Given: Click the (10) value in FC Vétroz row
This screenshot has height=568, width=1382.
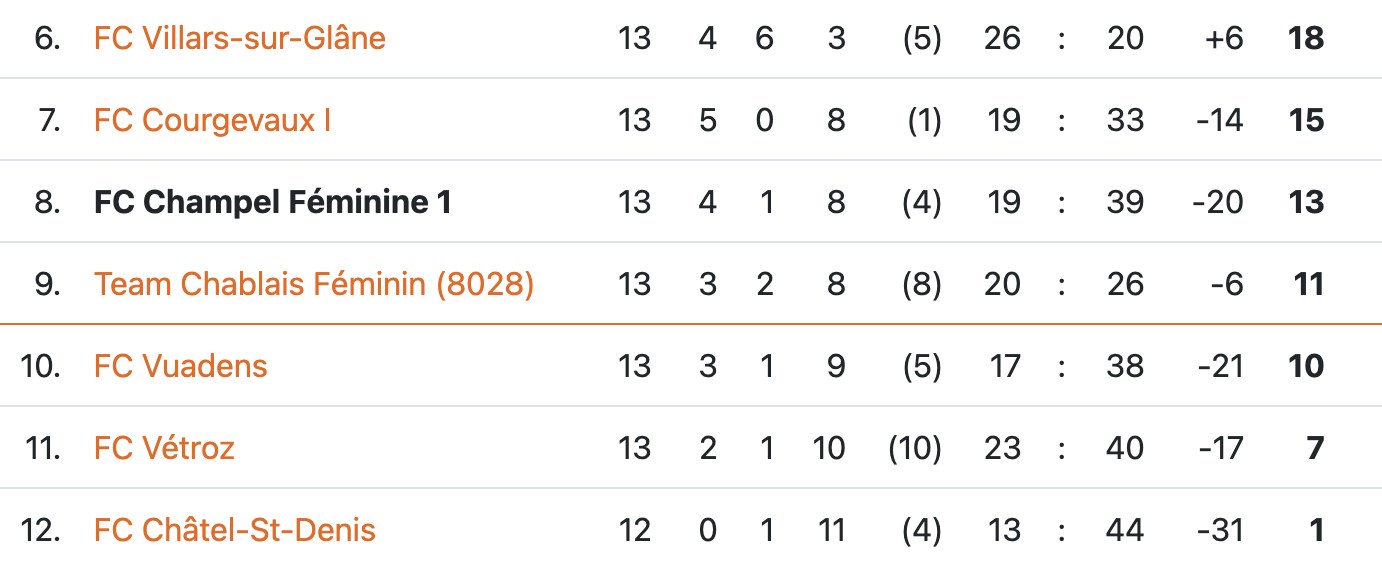Looking at the screenshot, I should coord(914,448).
